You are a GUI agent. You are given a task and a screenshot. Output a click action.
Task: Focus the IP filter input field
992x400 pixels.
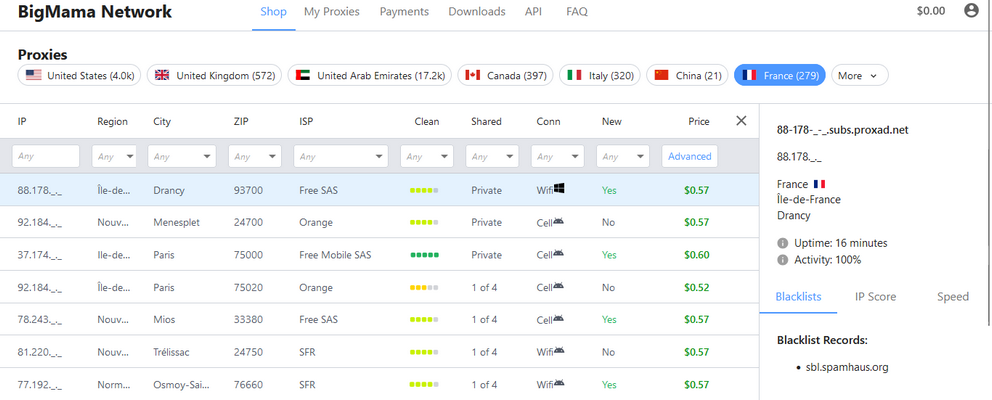point(46,156)
